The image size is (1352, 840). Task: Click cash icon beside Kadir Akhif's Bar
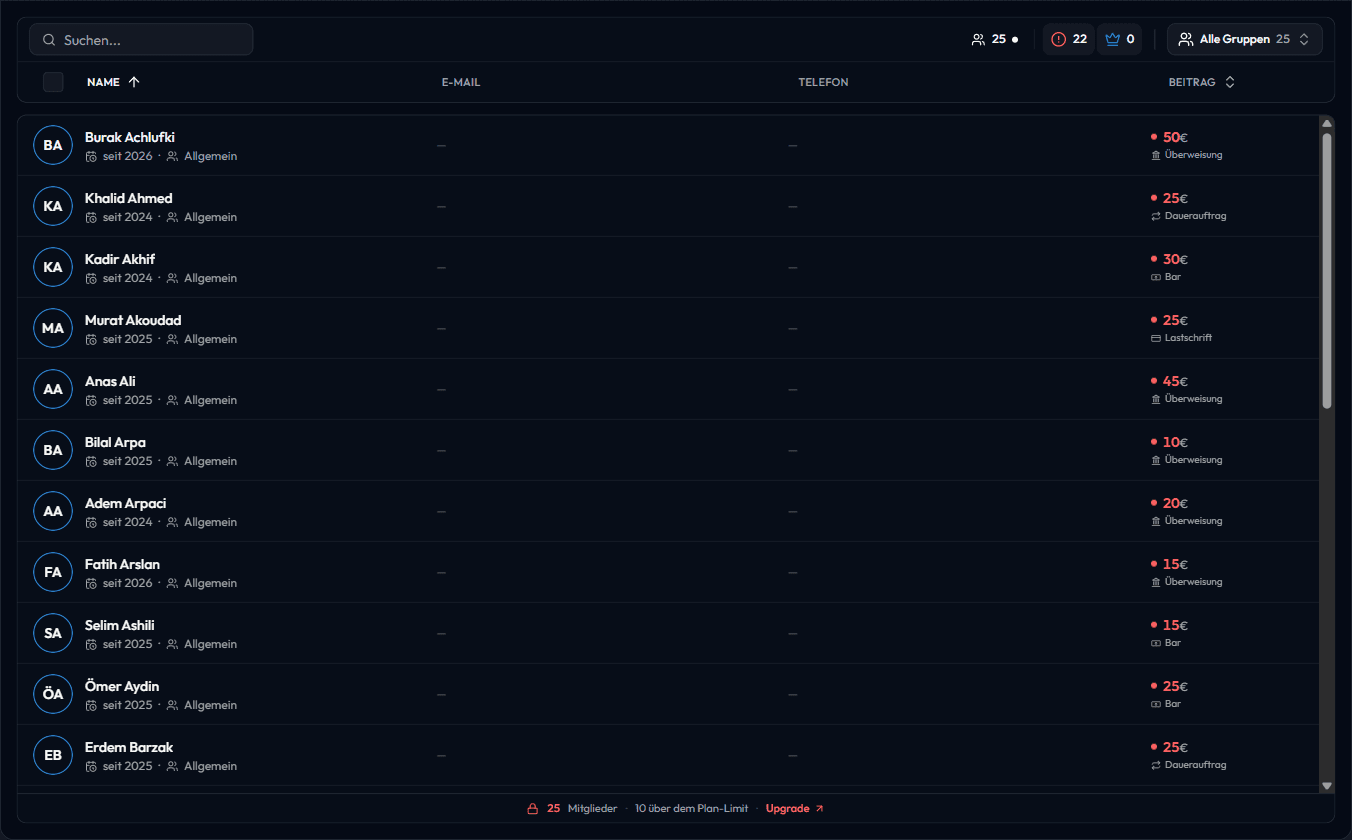pyautogui.click(x=1156, y=277)
